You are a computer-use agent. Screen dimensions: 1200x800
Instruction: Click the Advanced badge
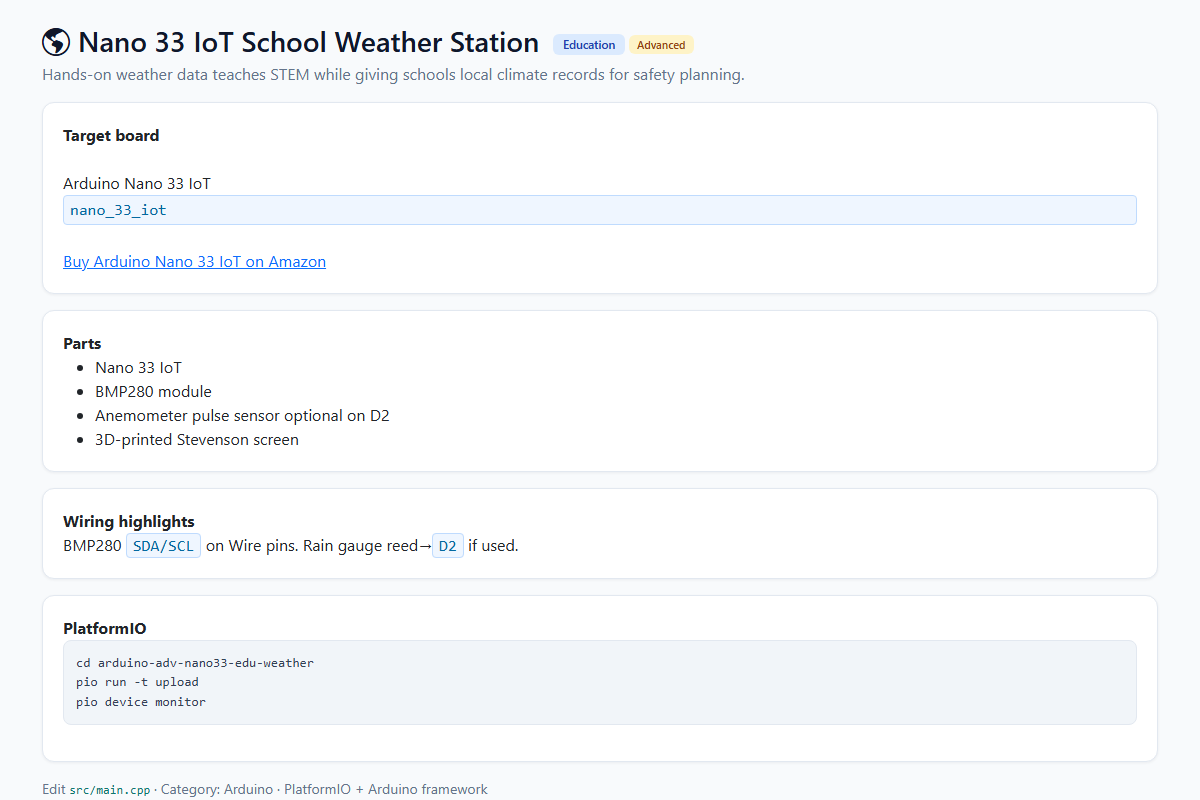coord(661,45)
